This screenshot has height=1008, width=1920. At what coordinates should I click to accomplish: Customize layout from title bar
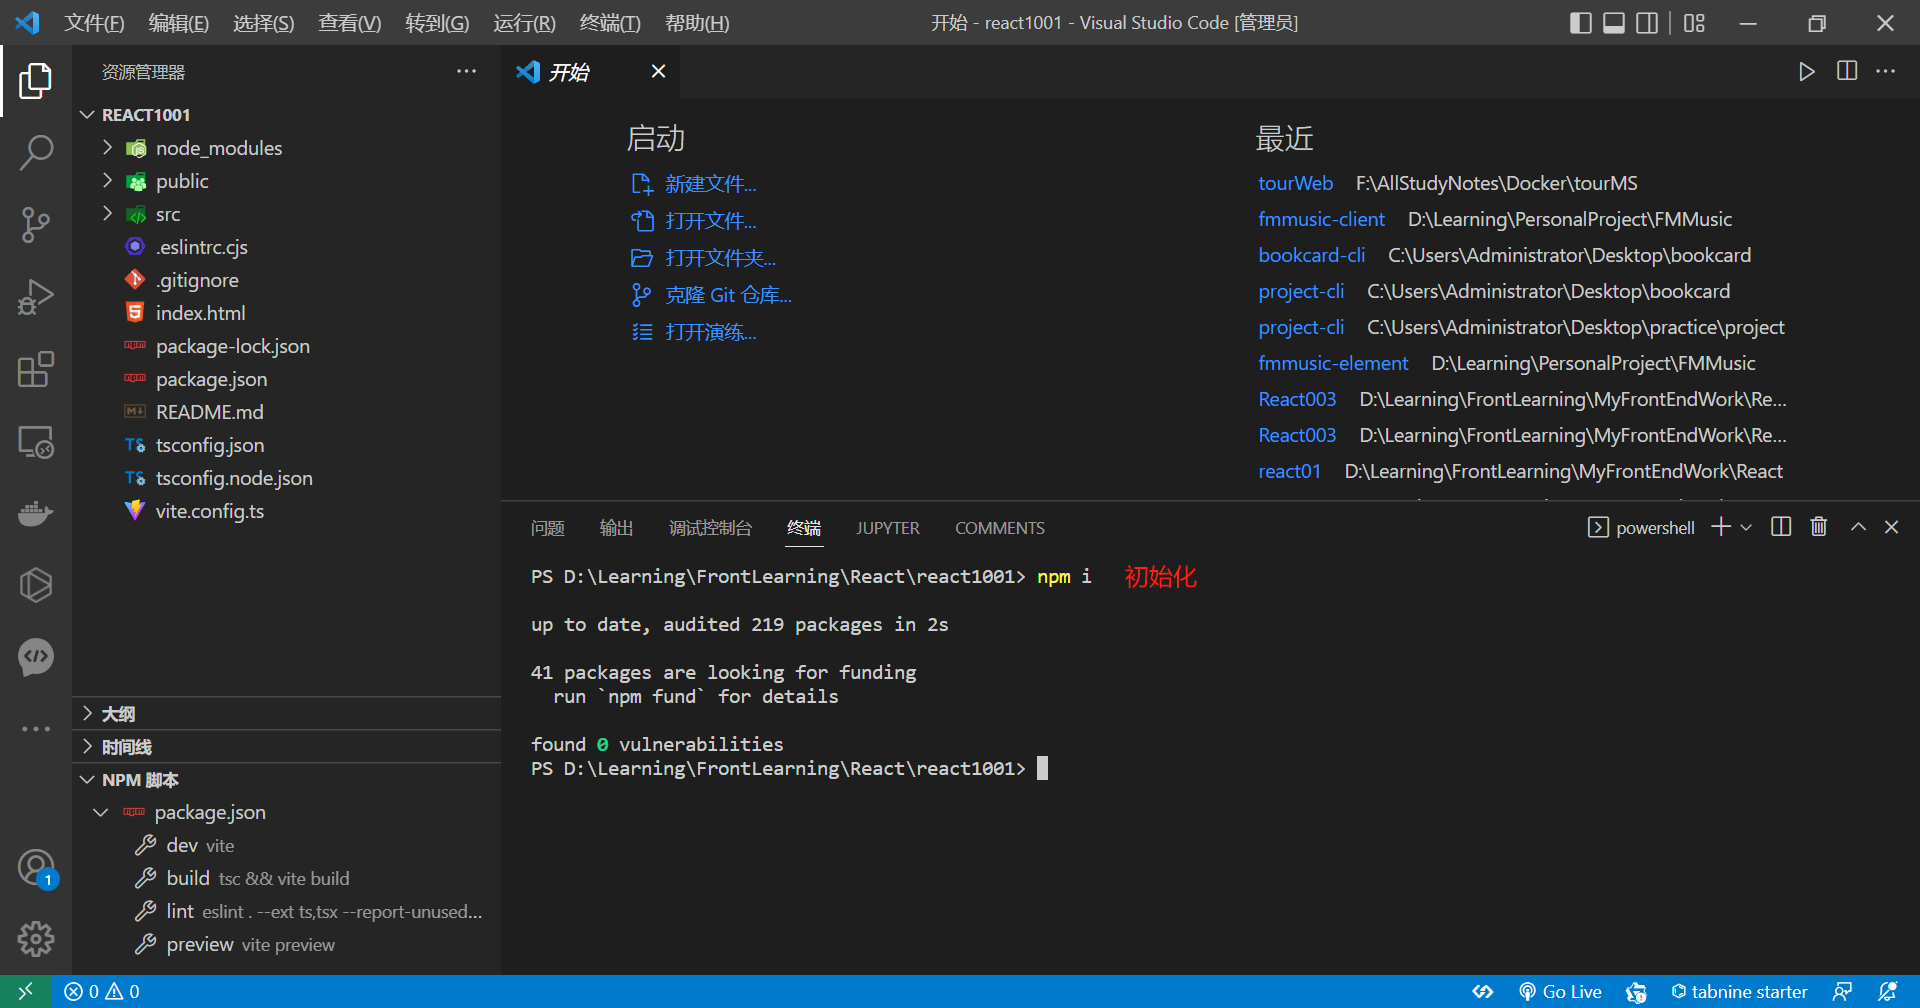(x=1694, y=23)
